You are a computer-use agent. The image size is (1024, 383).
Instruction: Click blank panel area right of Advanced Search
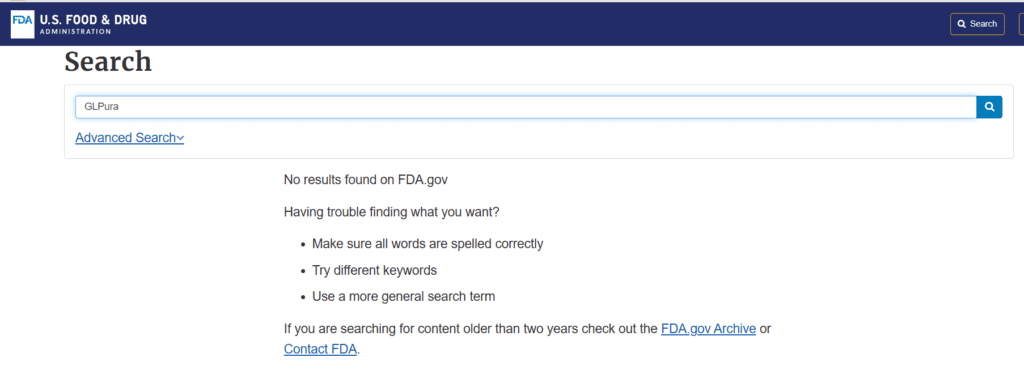[x=588, y=139]
